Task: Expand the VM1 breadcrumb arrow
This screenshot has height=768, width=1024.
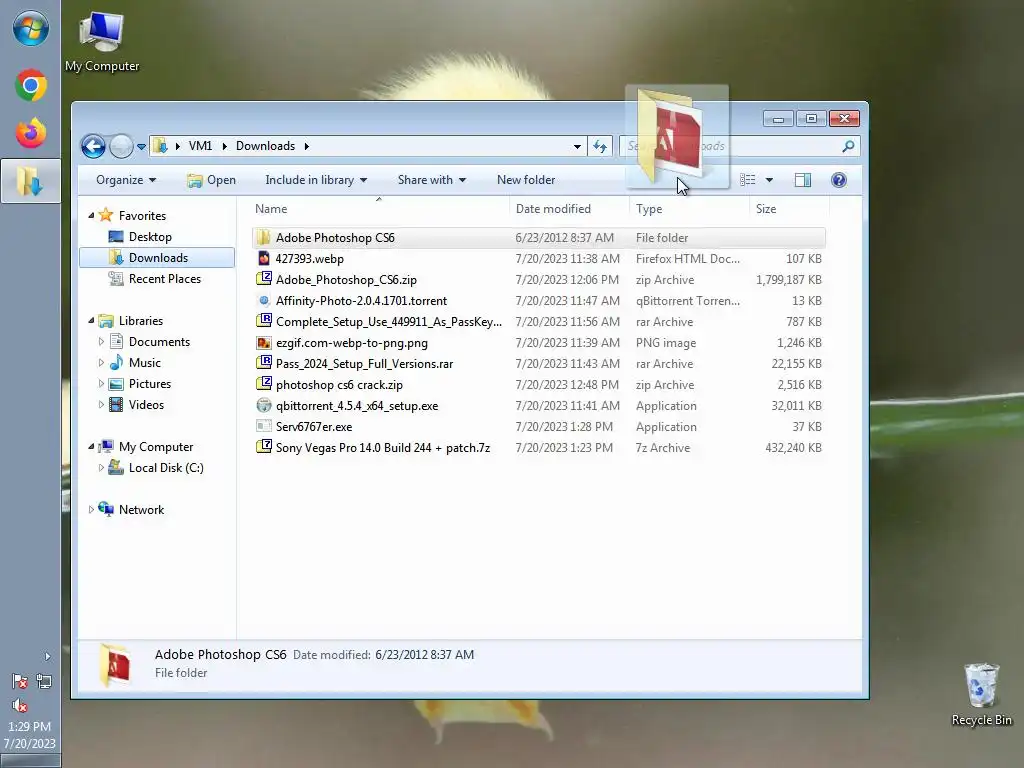Action: [224, 146]
